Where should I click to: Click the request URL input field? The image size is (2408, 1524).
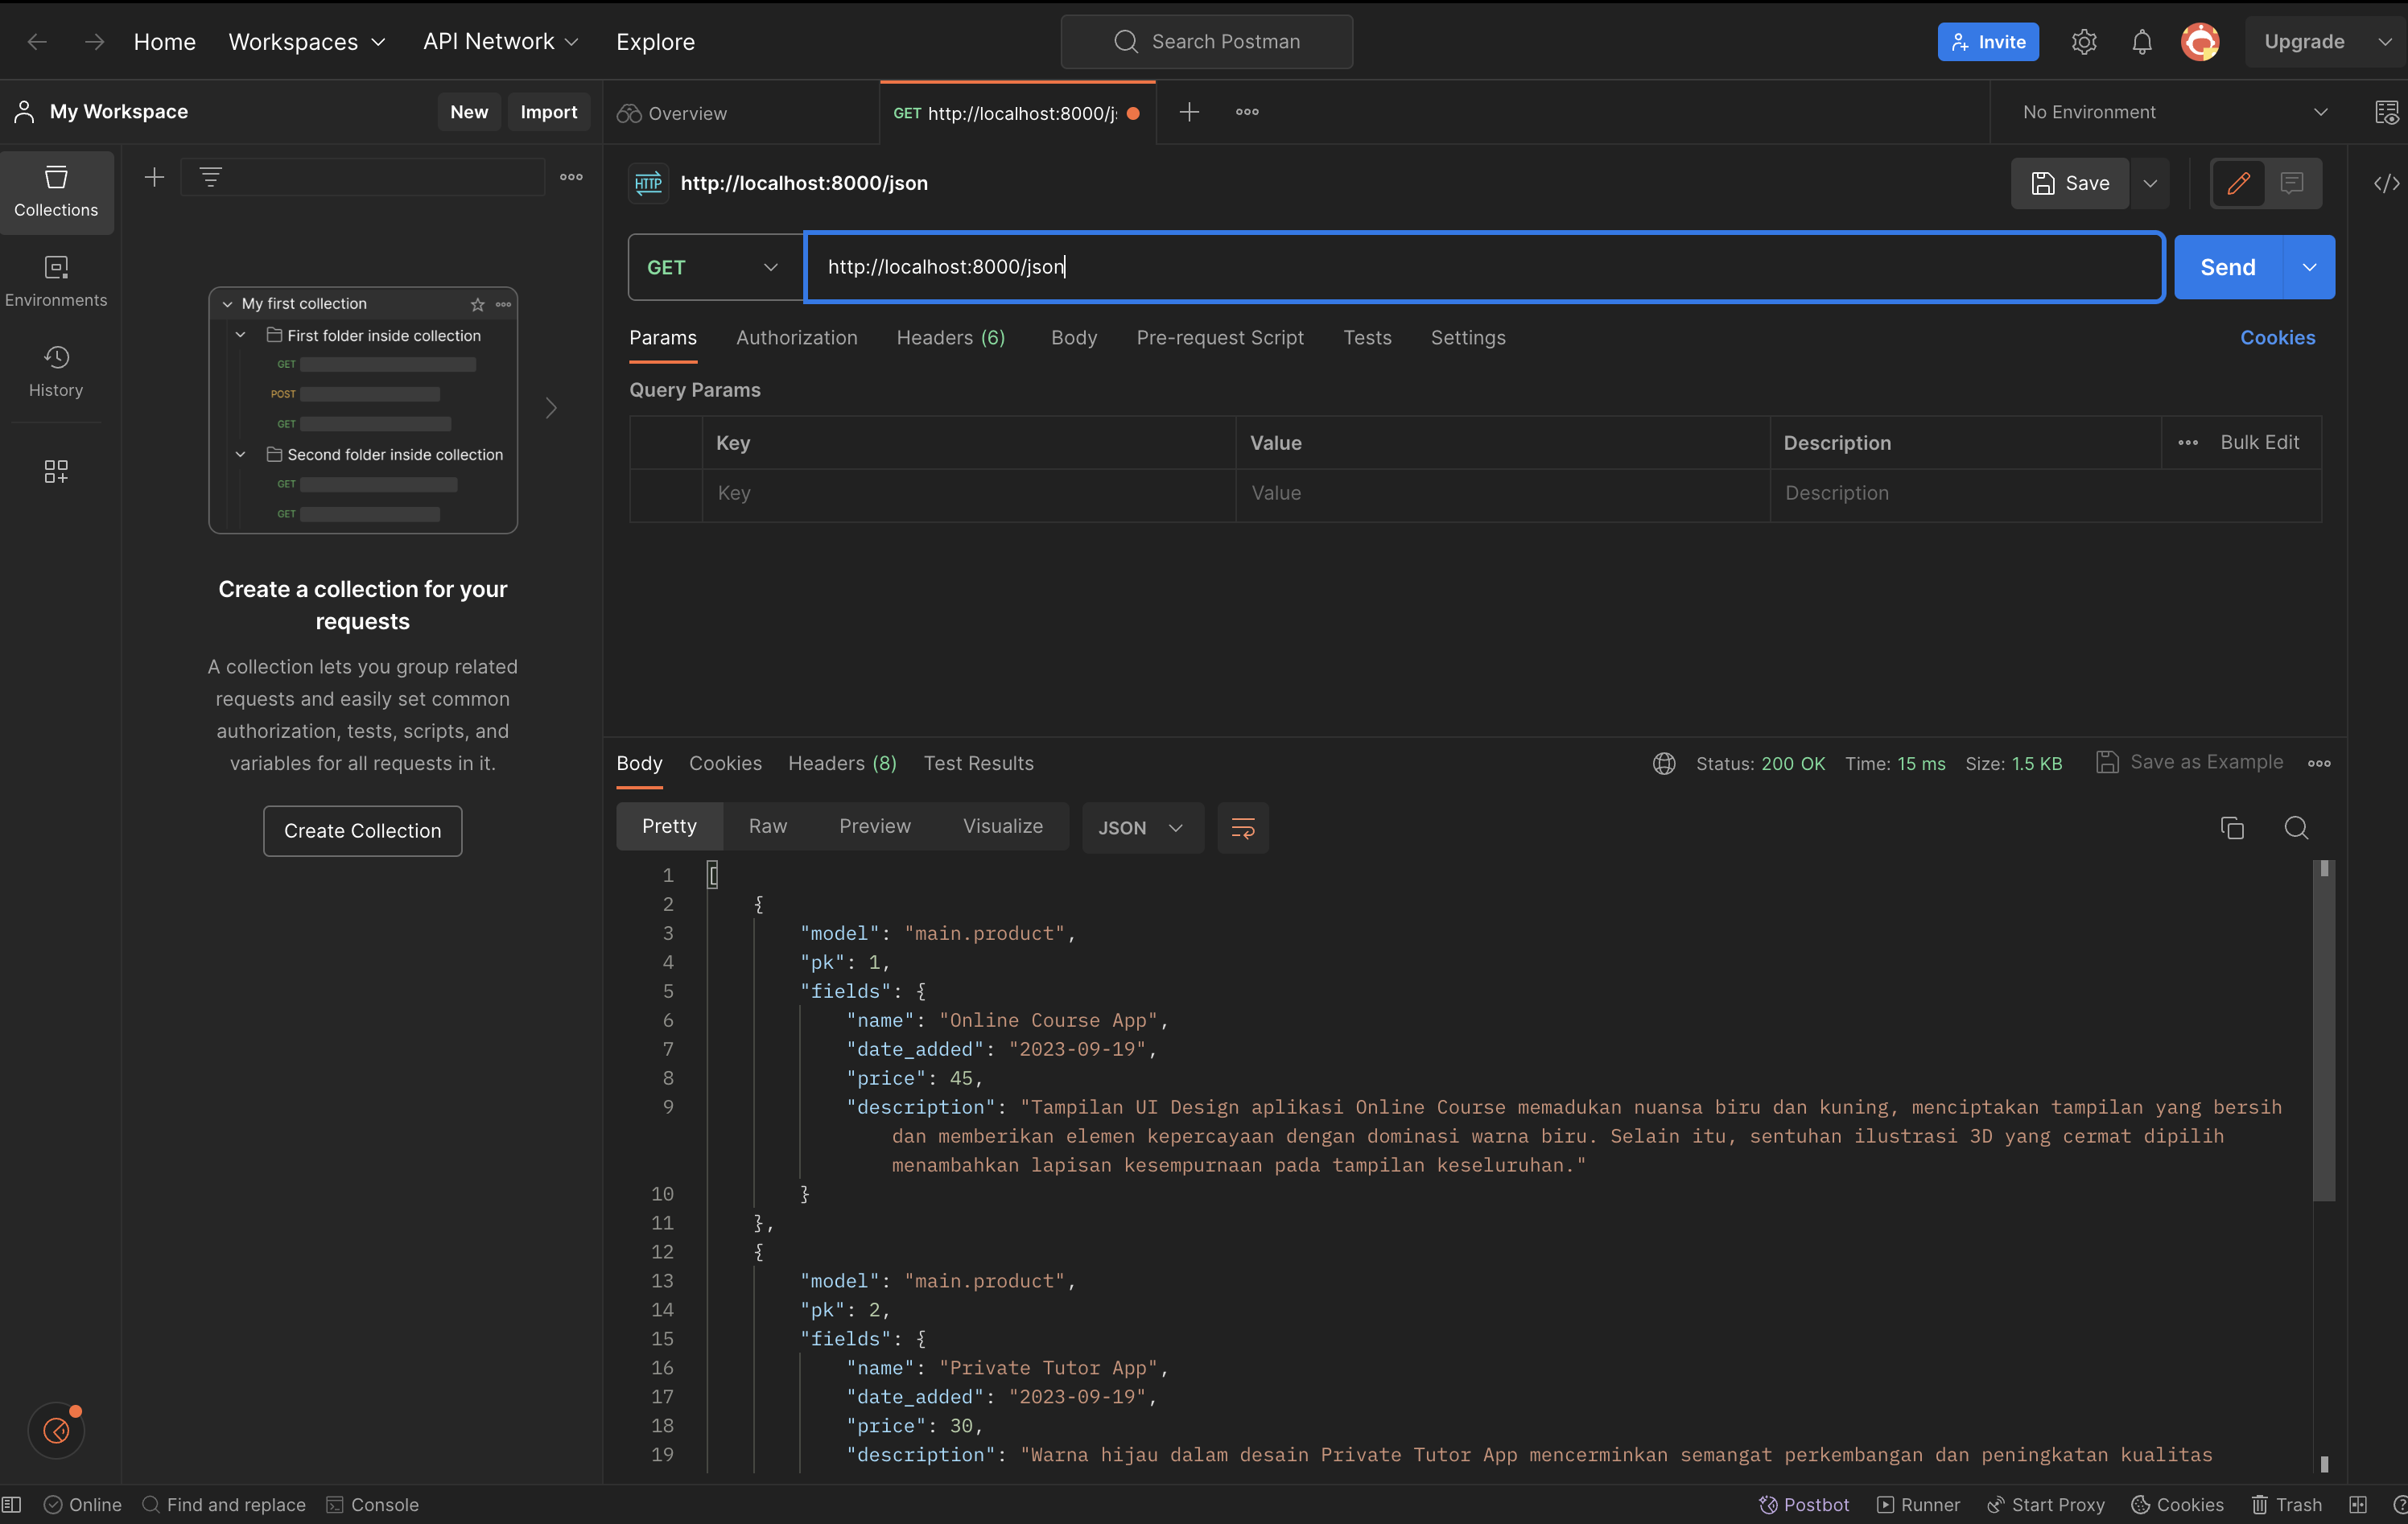(x=1480, y=267)
